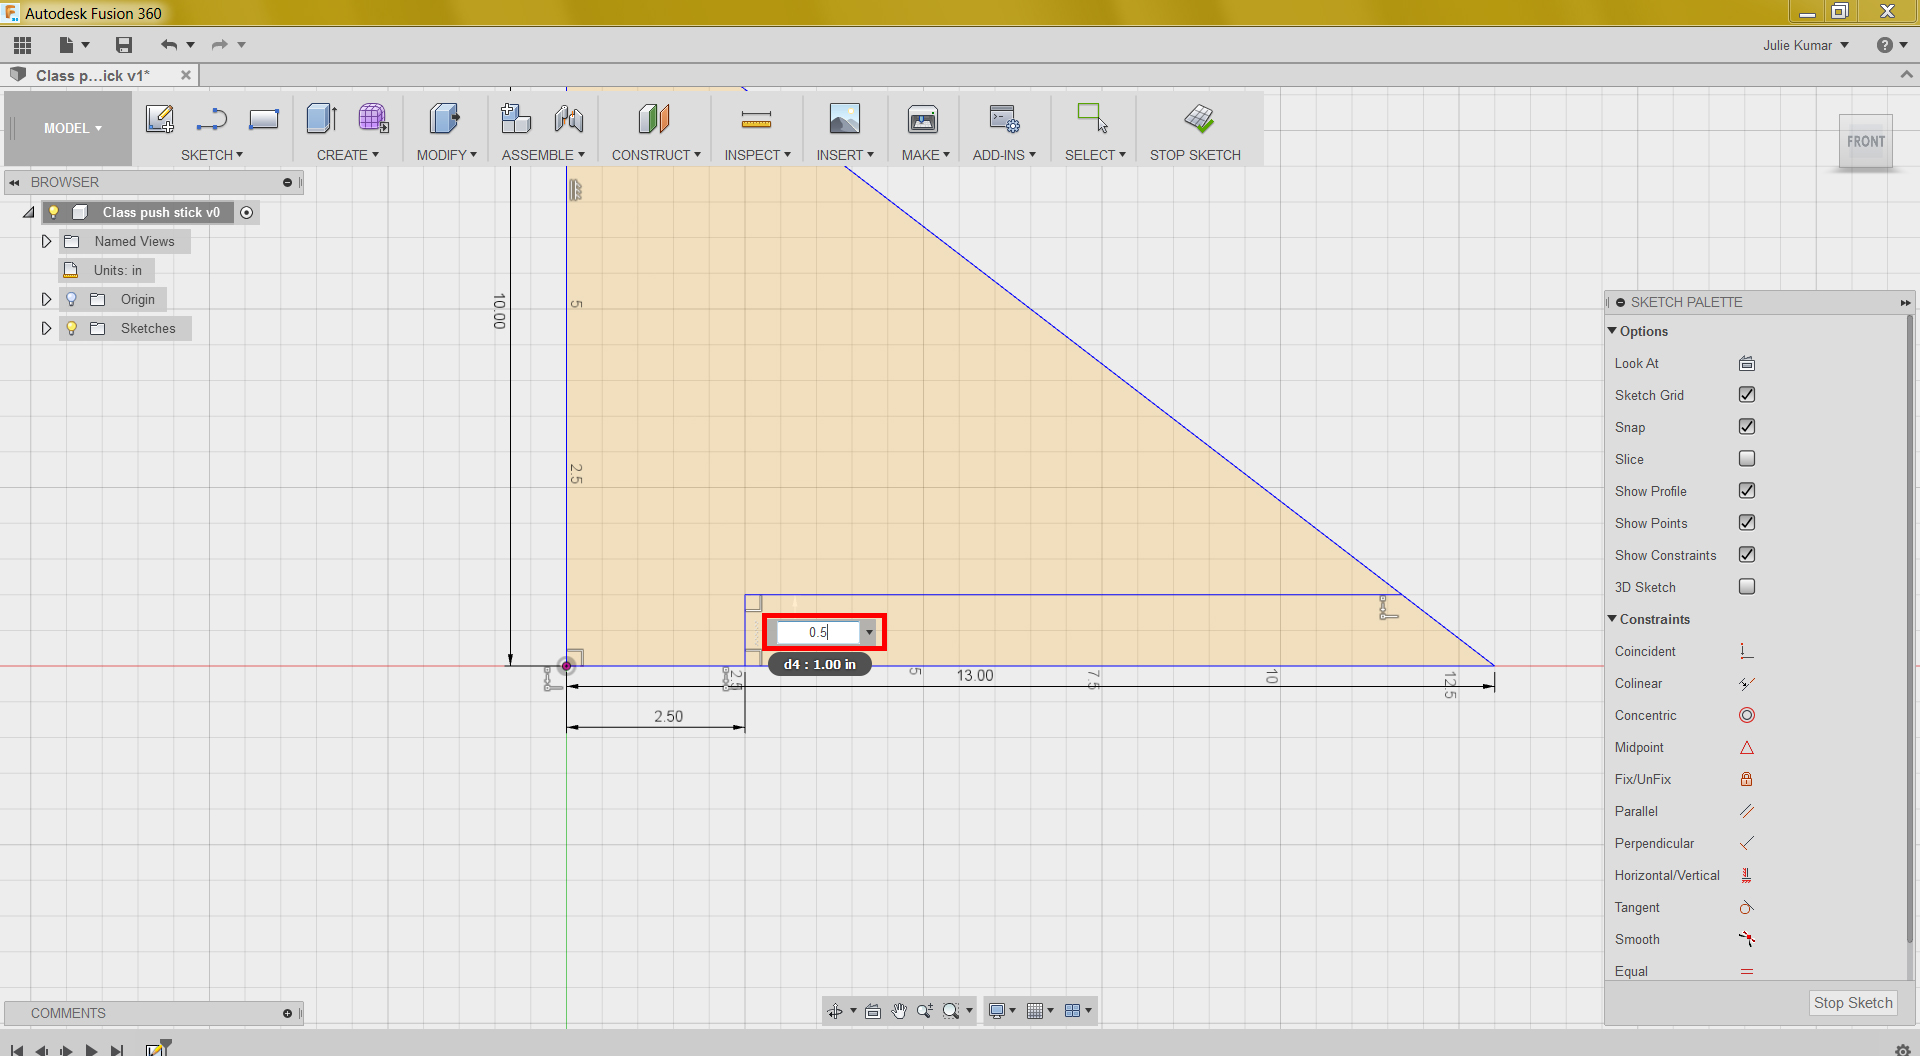
Task: Click the 3D Print make icon
Action: 923,119
